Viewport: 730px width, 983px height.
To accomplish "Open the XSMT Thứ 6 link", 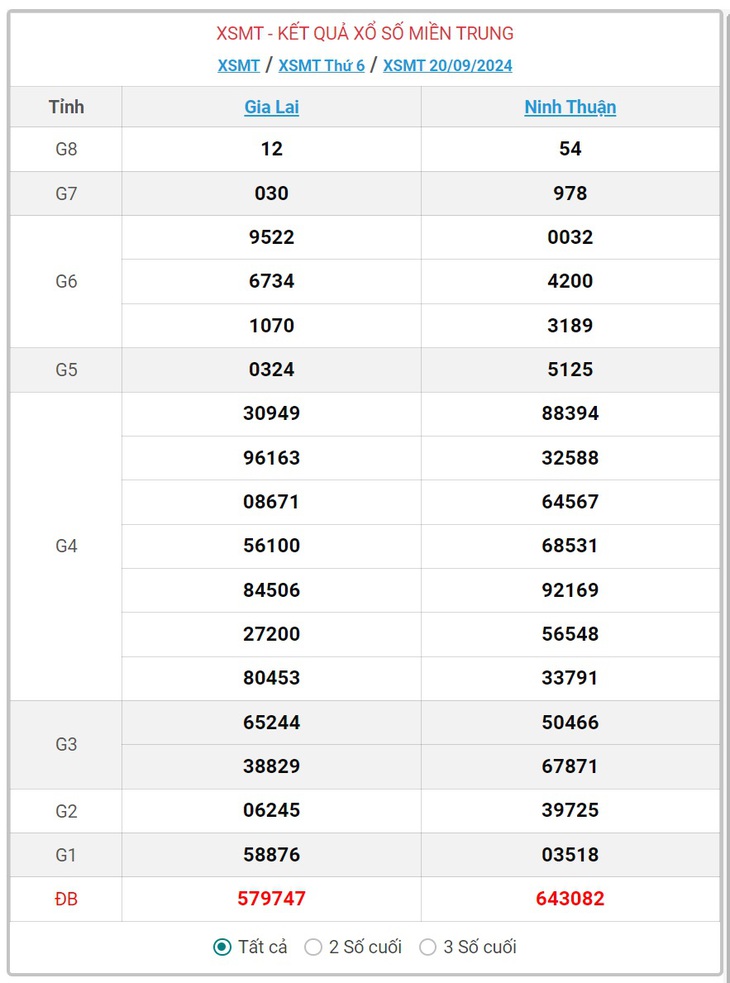I will point(321,66).
